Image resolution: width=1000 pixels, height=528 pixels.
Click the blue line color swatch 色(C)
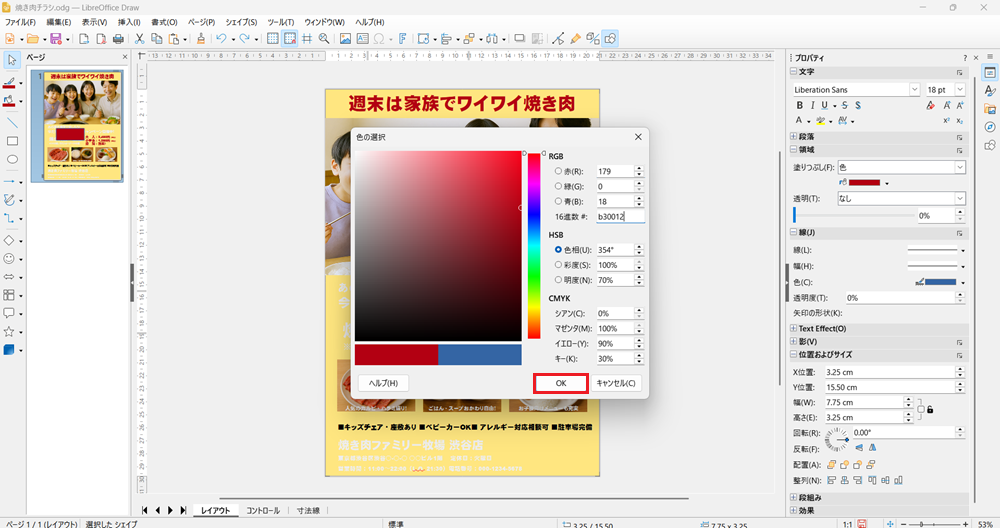coord(940,282)
